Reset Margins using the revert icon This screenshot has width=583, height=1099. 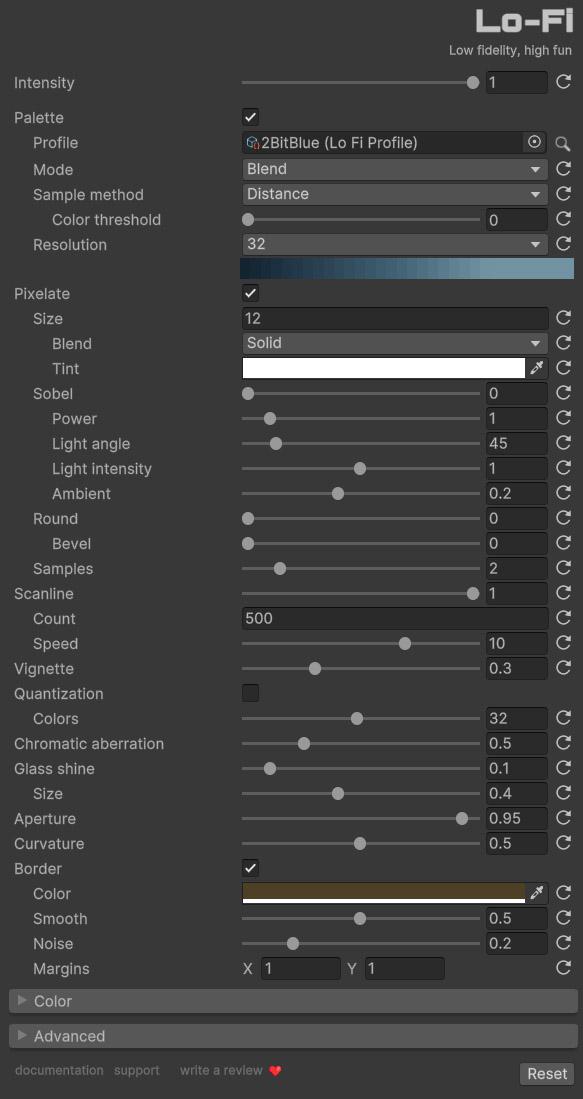pyautogui.click(x=563, y=969)
